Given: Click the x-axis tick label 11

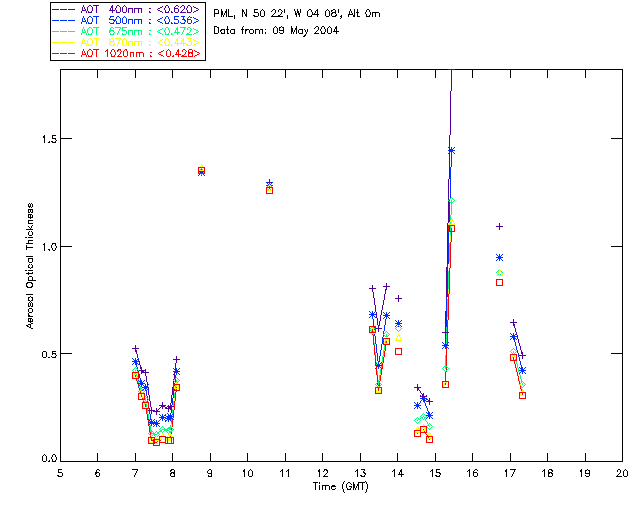Looking at the screenshot, I should [x=285, y=473].
